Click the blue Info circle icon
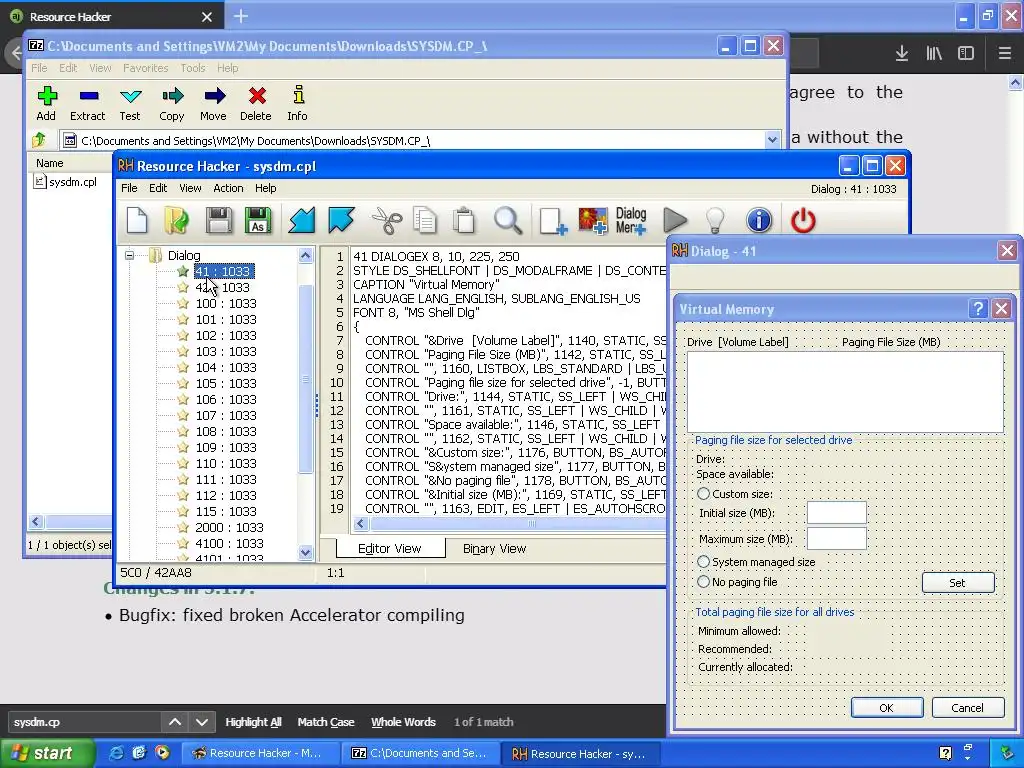This screenshot has width=1024, height=768. pos(759,221)
